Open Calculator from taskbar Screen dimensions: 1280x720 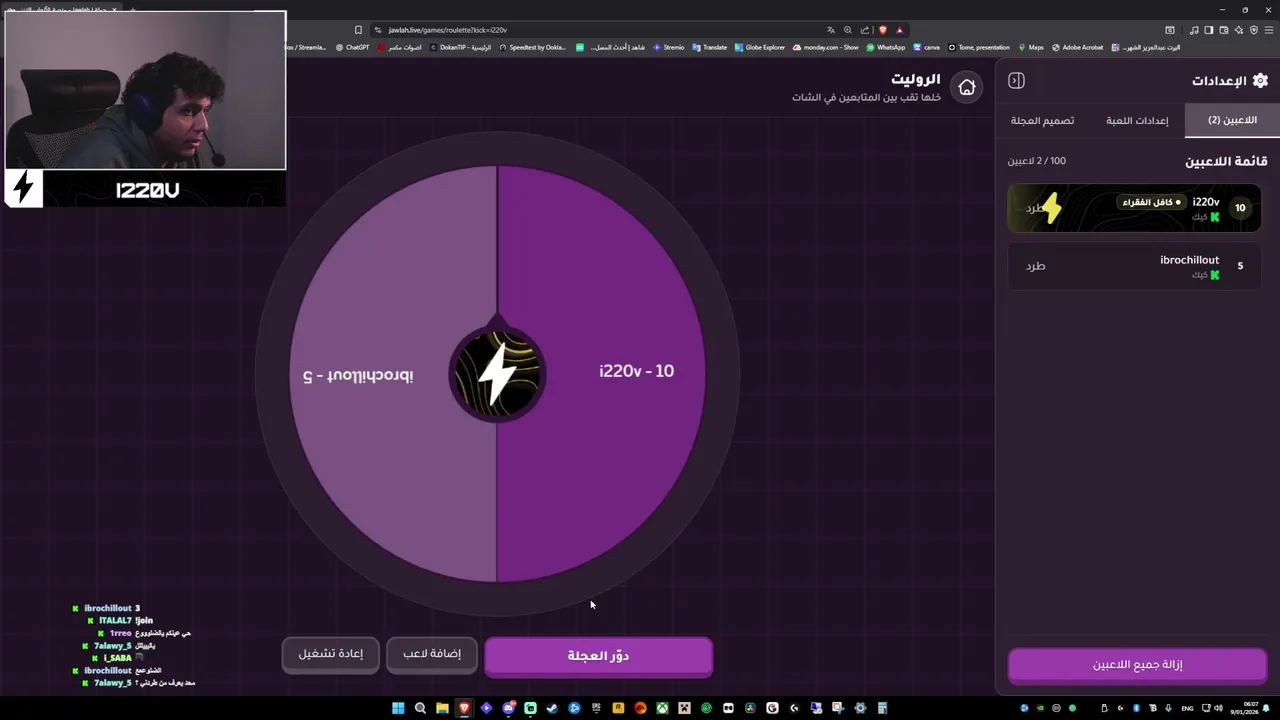tap(882, 708)
